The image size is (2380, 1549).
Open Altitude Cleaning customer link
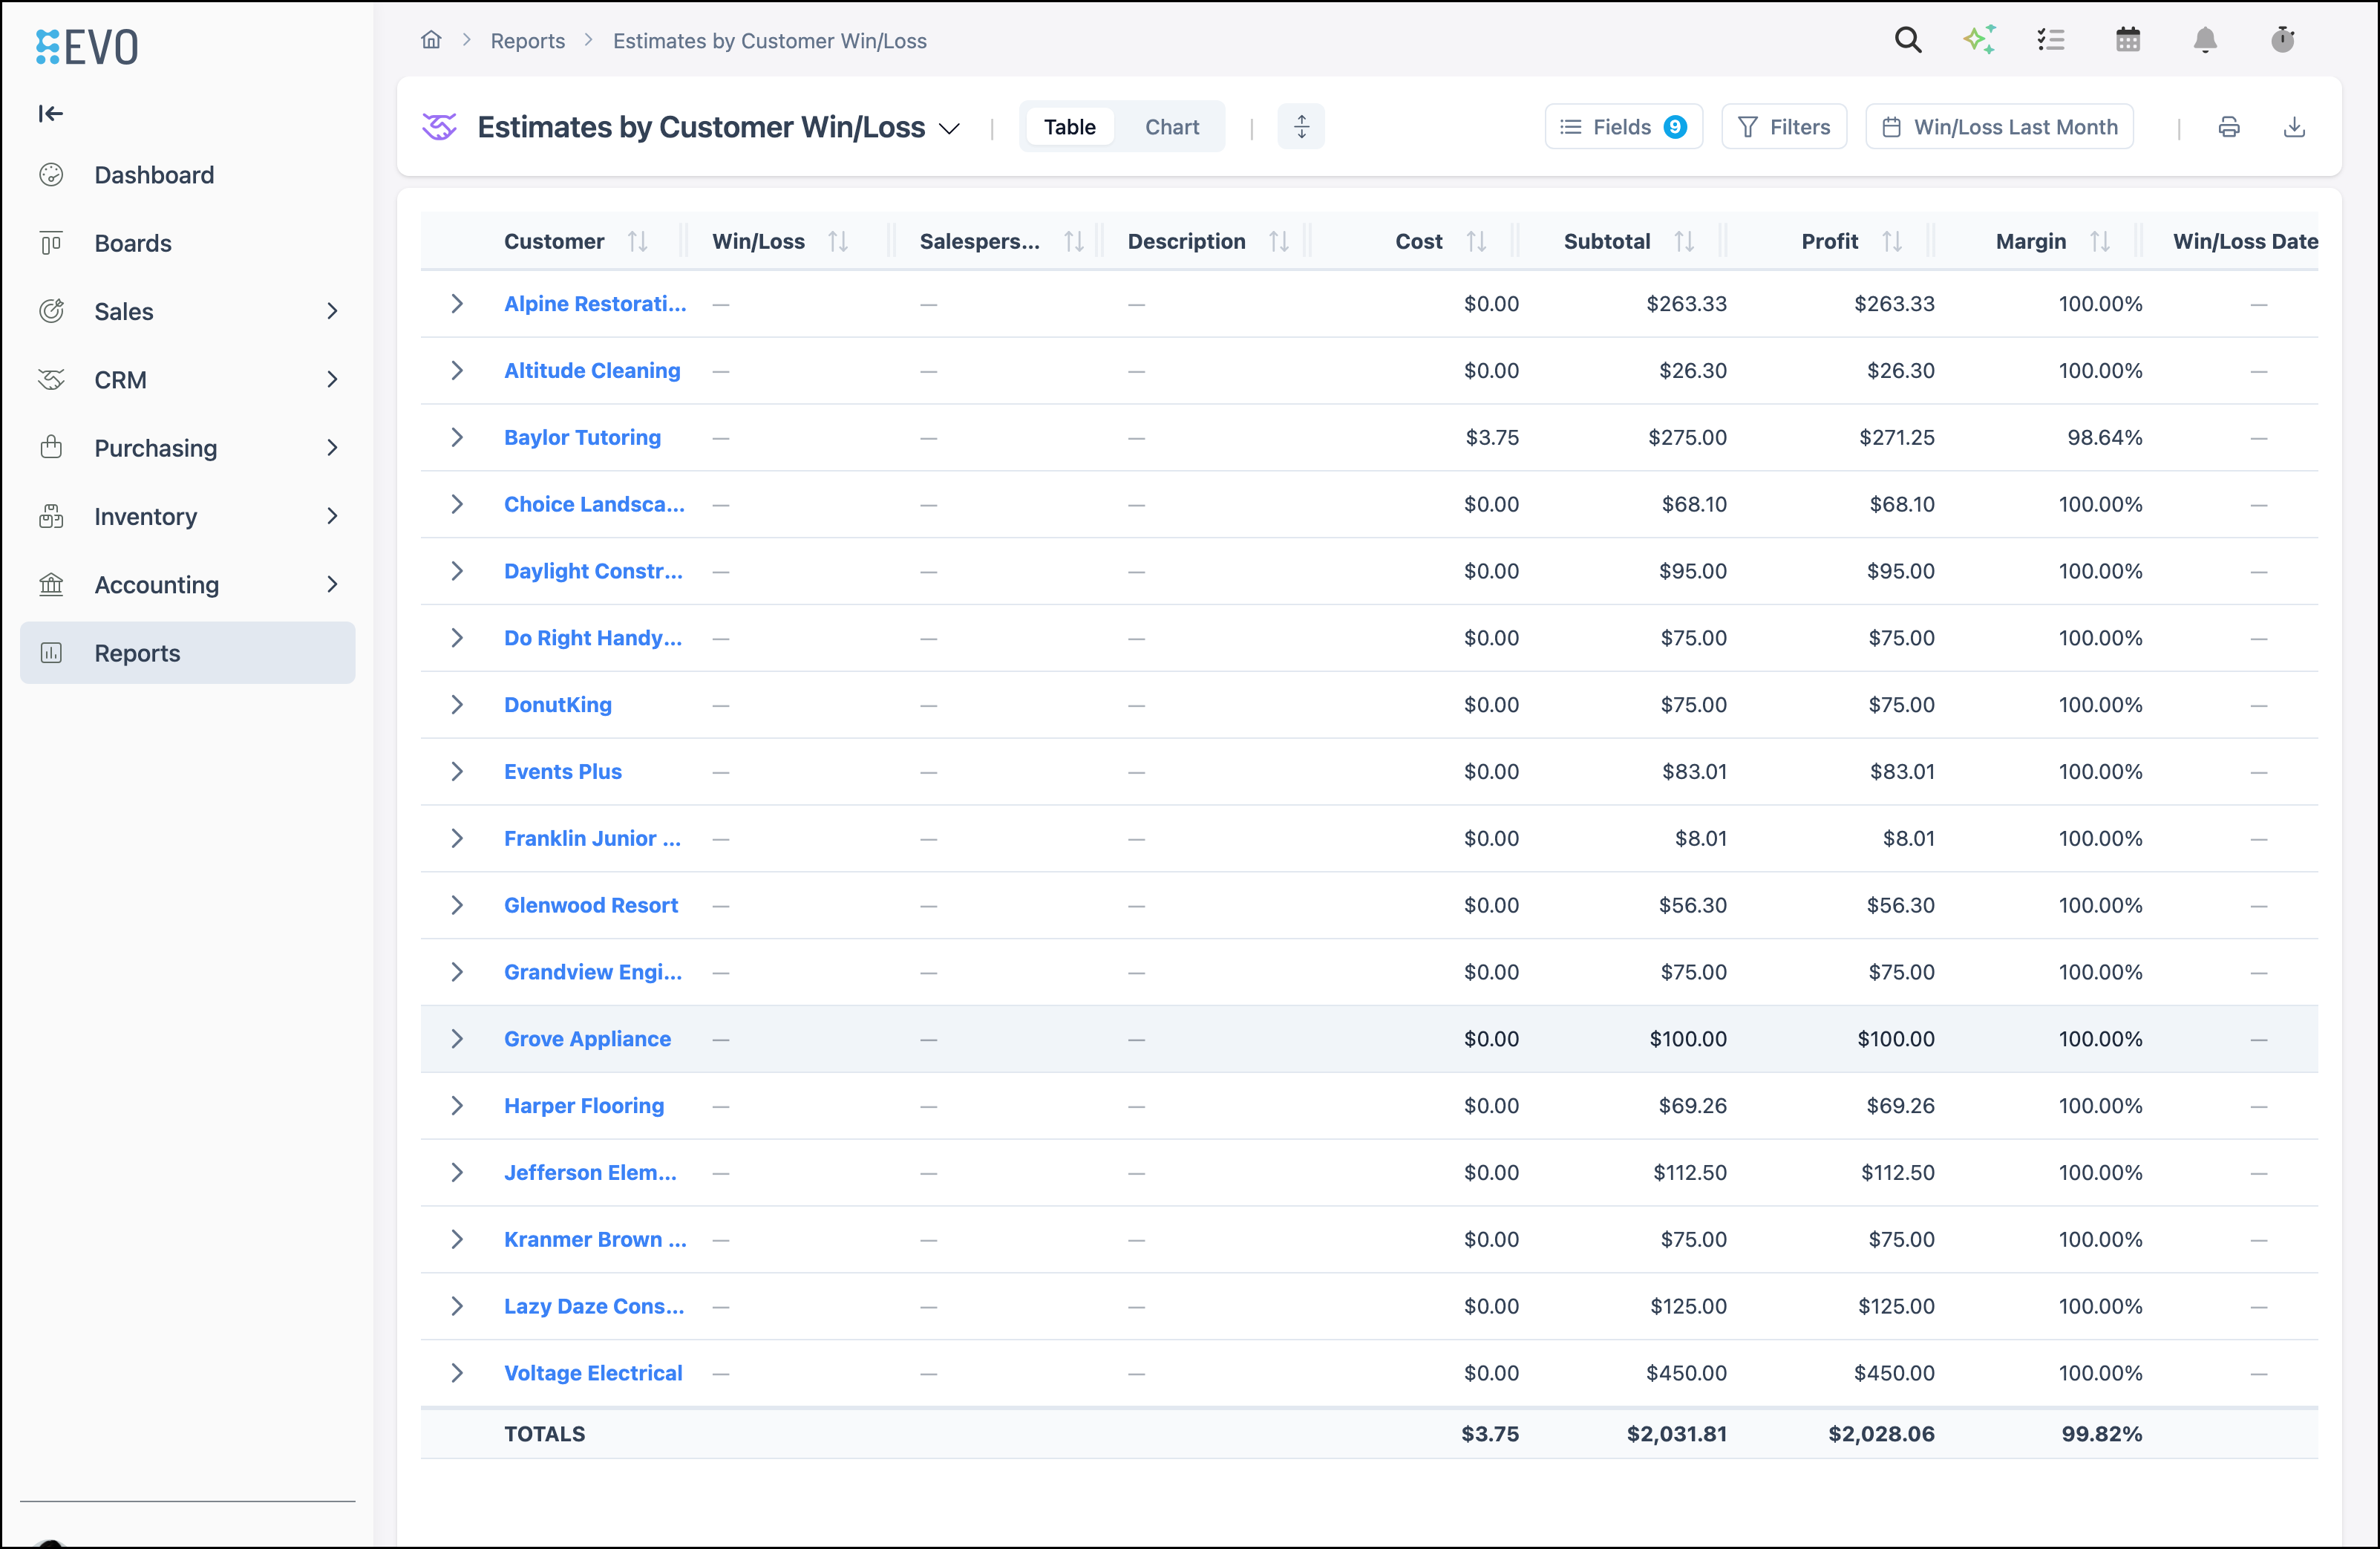[592, 371]
